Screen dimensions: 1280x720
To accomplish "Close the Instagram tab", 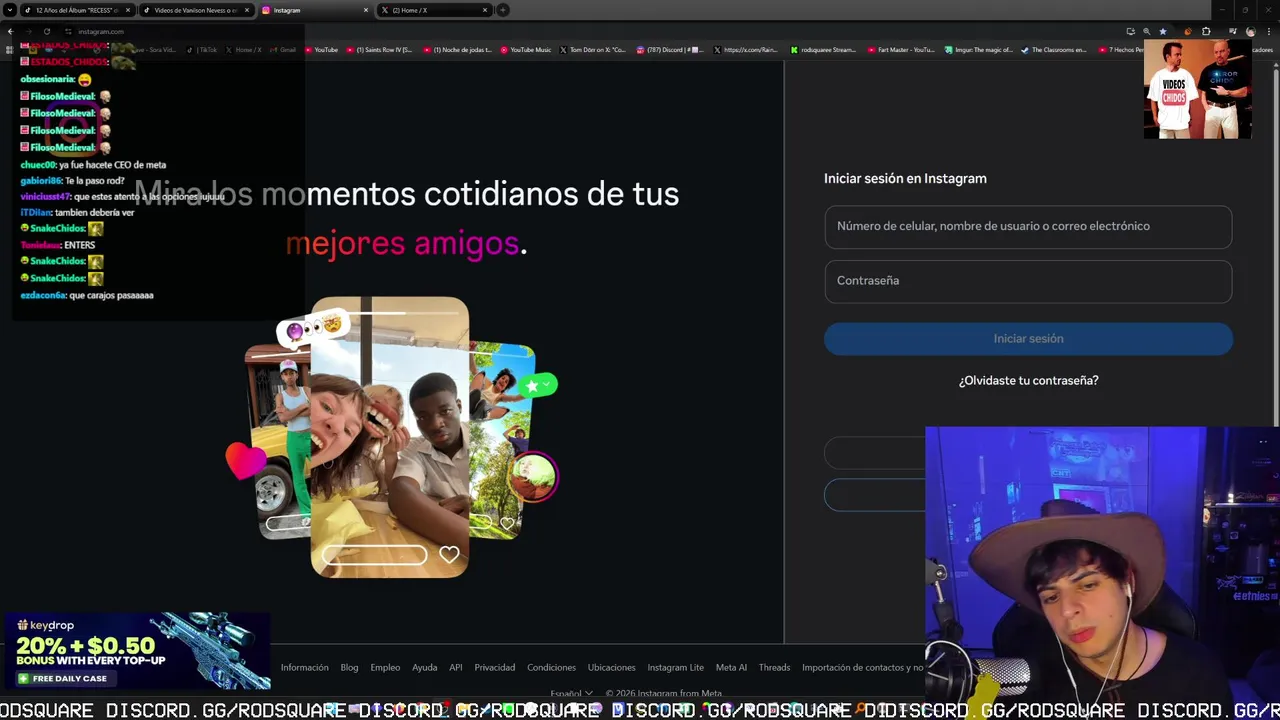I will (365, 10).
